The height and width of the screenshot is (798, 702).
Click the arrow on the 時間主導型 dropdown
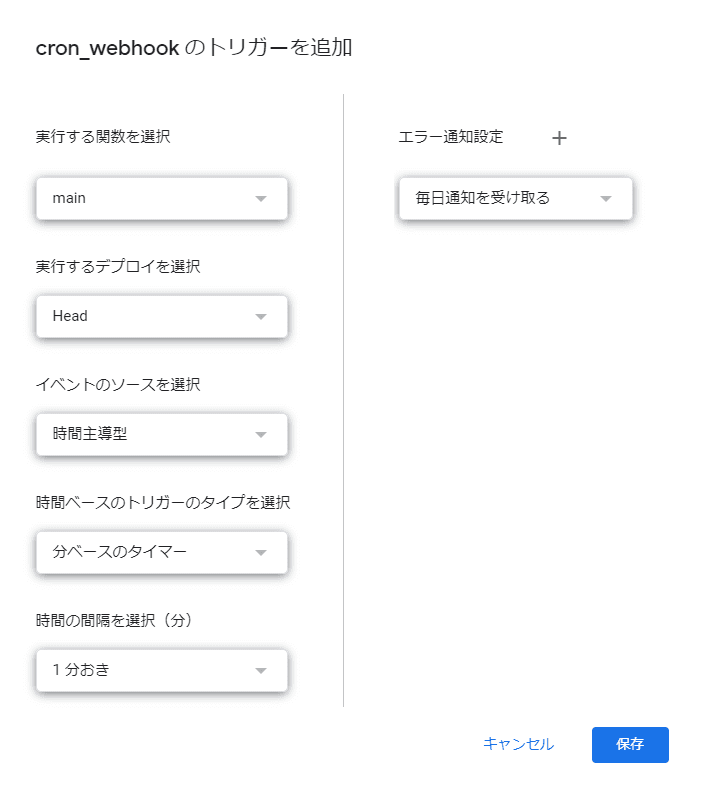[x=261, y=434]
